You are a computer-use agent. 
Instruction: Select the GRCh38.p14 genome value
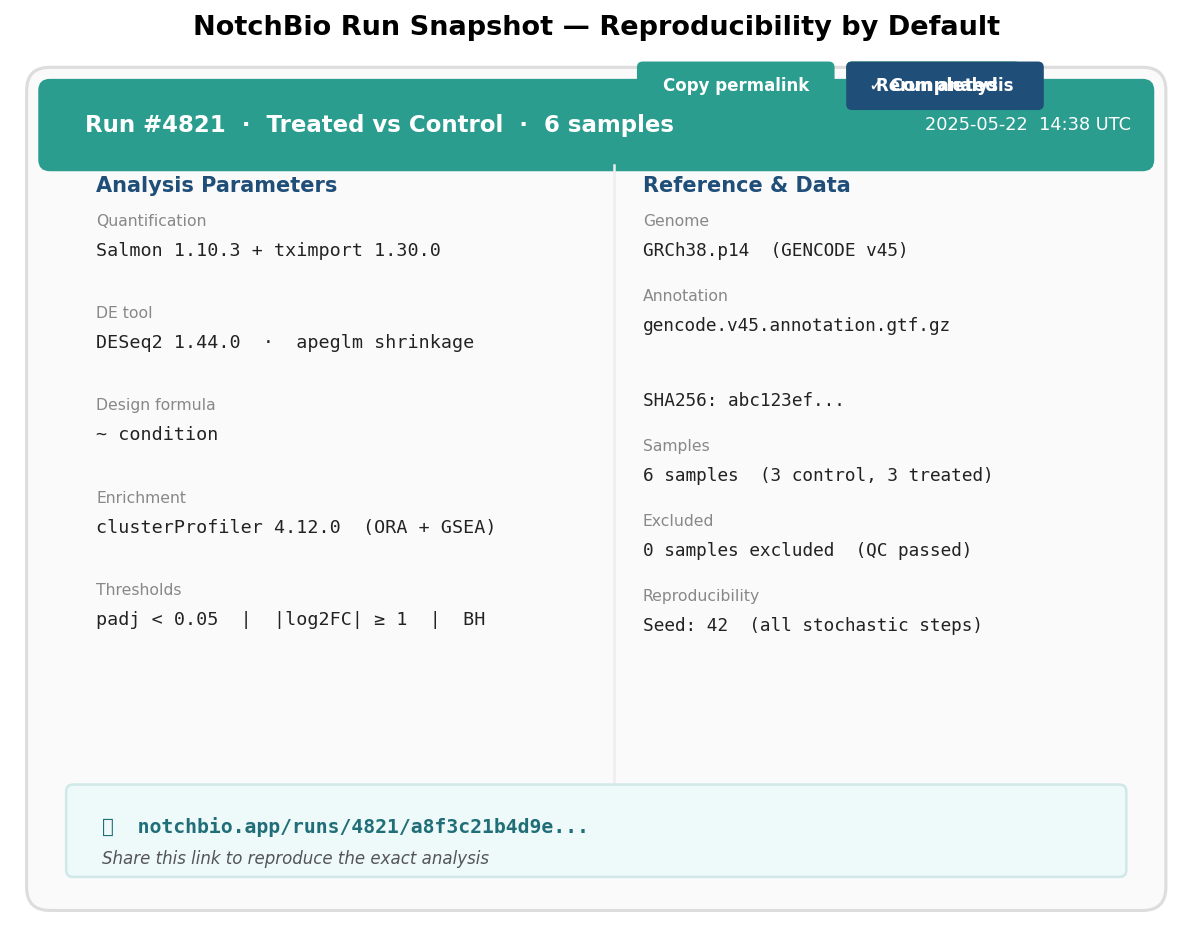tap(775, 250)
